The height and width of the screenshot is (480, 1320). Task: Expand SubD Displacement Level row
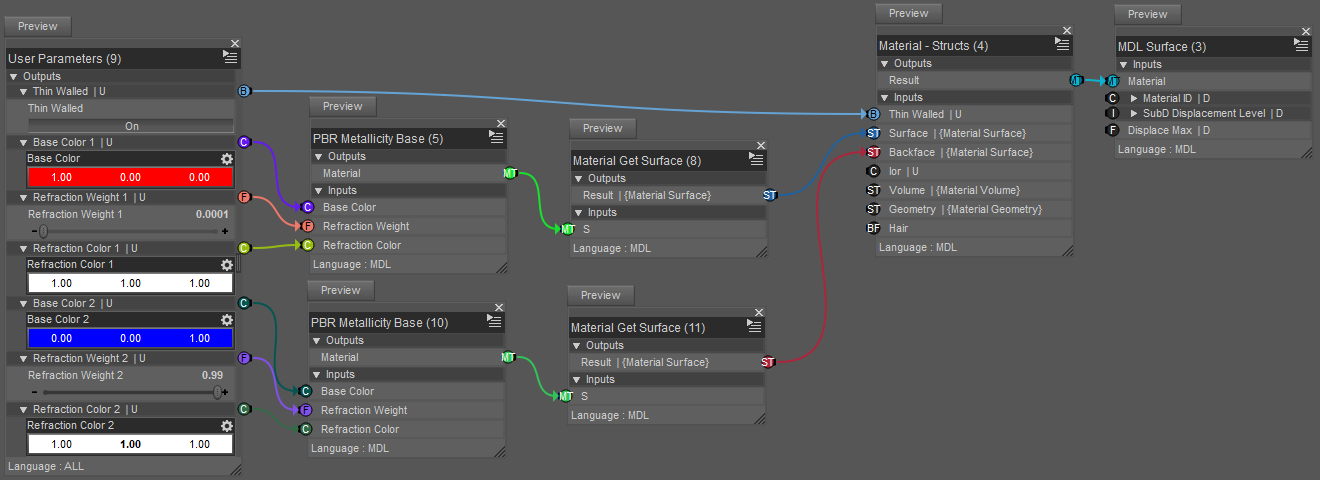(1134, 113)
